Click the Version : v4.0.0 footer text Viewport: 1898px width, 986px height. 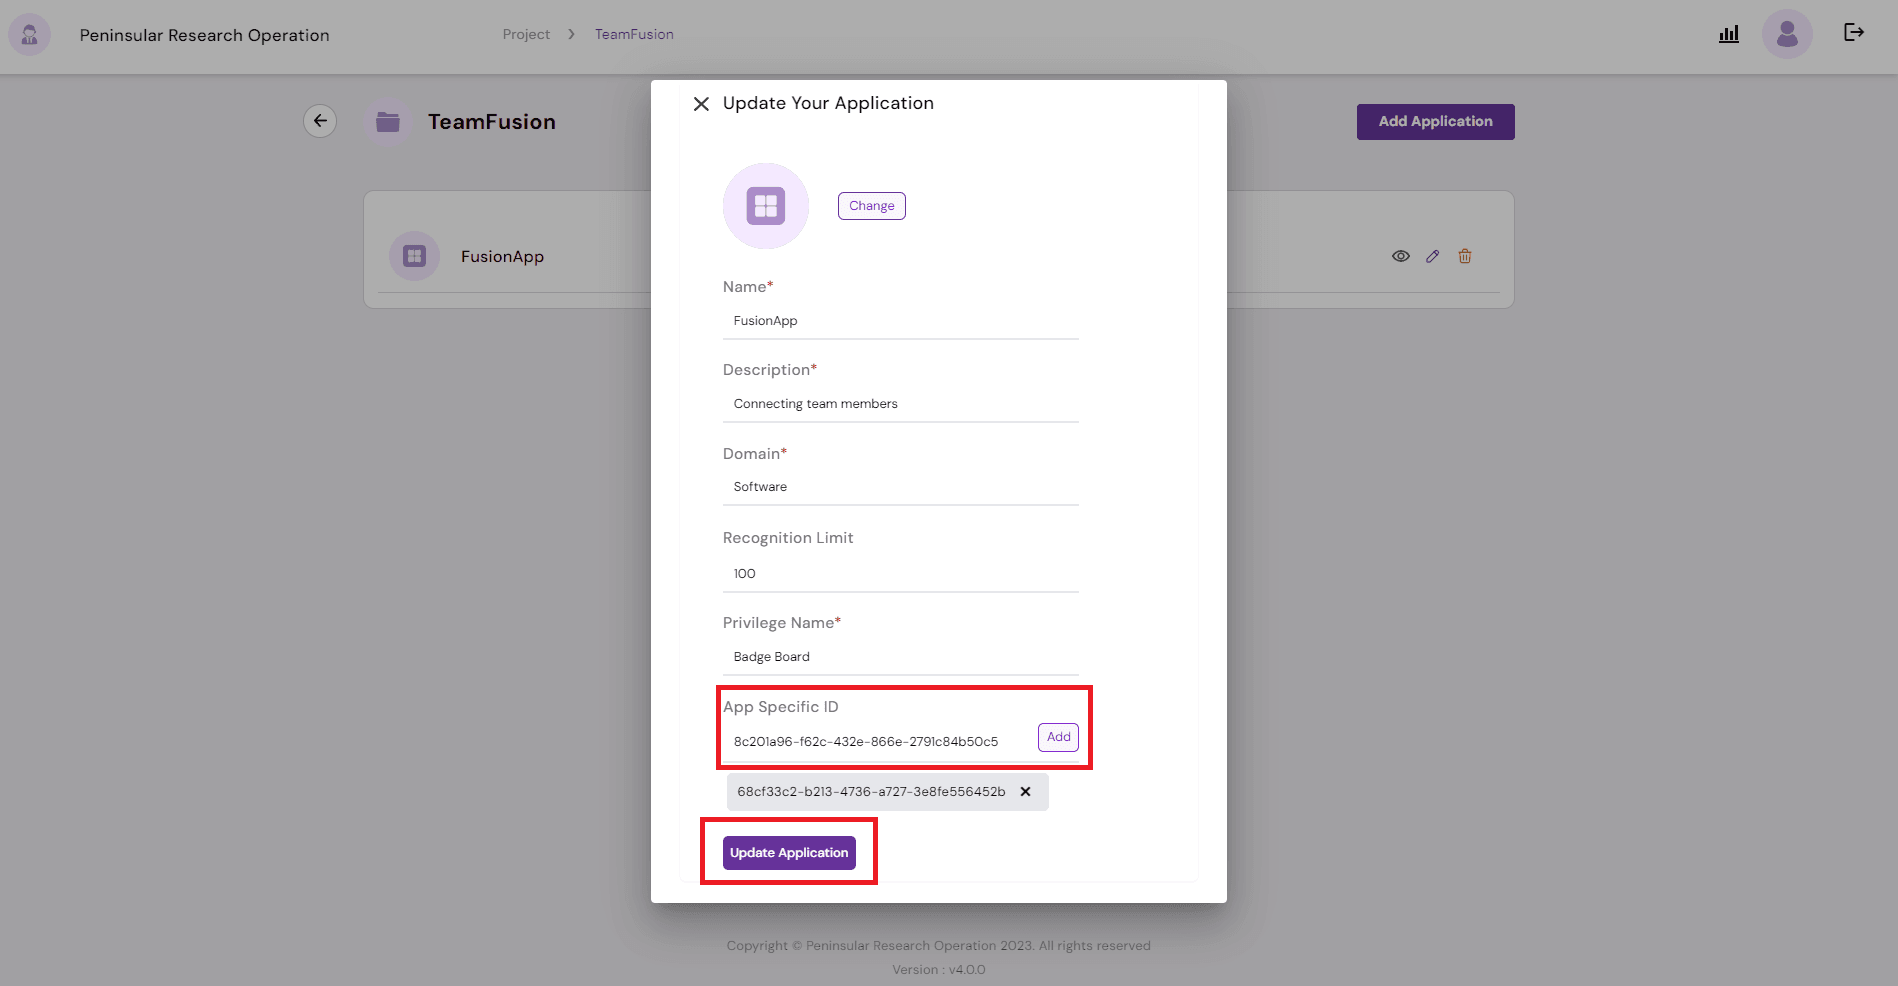click(939, 970)
